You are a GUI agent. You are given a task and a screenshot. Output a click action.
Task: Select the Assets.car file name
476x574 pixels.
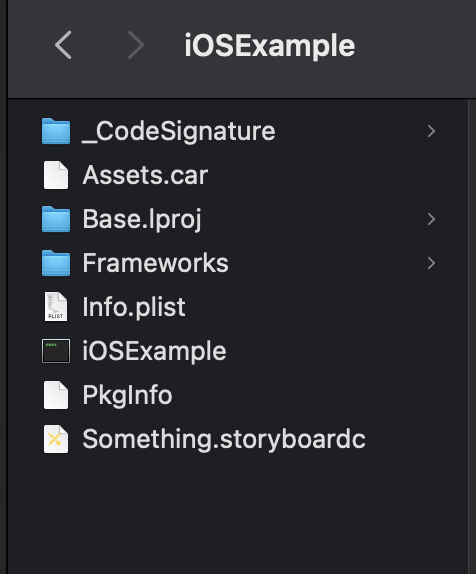[x=145, y=175]
